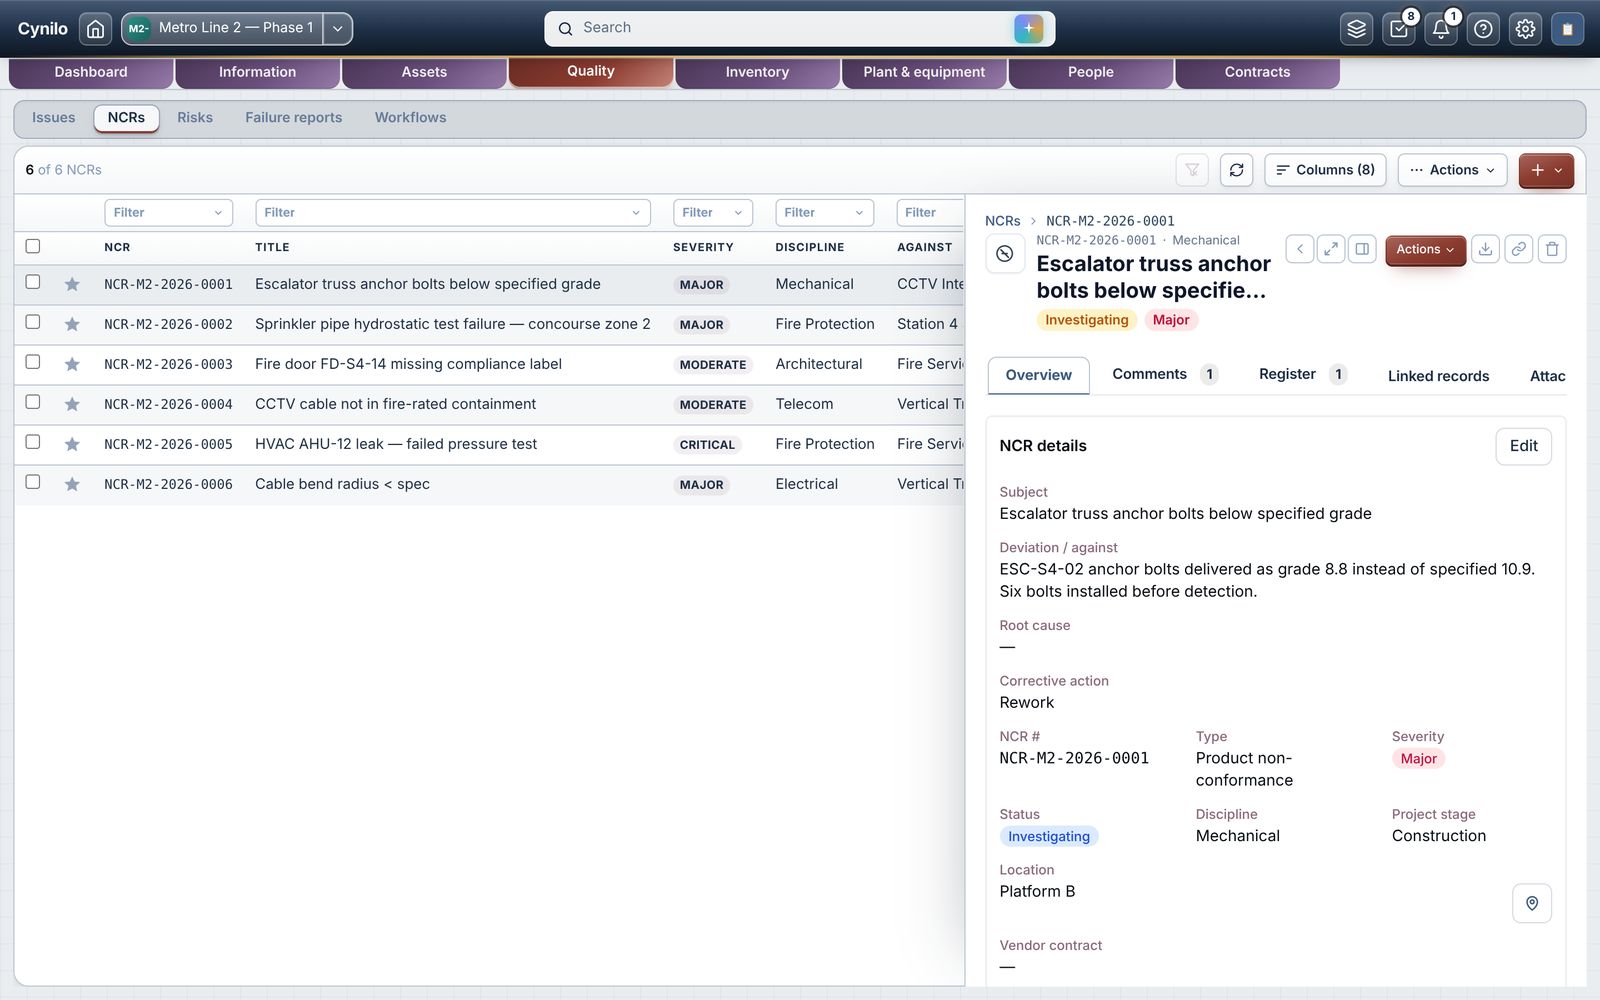The width and height of the screenshot is (1600, 1000).
Task: Open the list Actions dropdown in toolbar
Action: point(1452,170)
